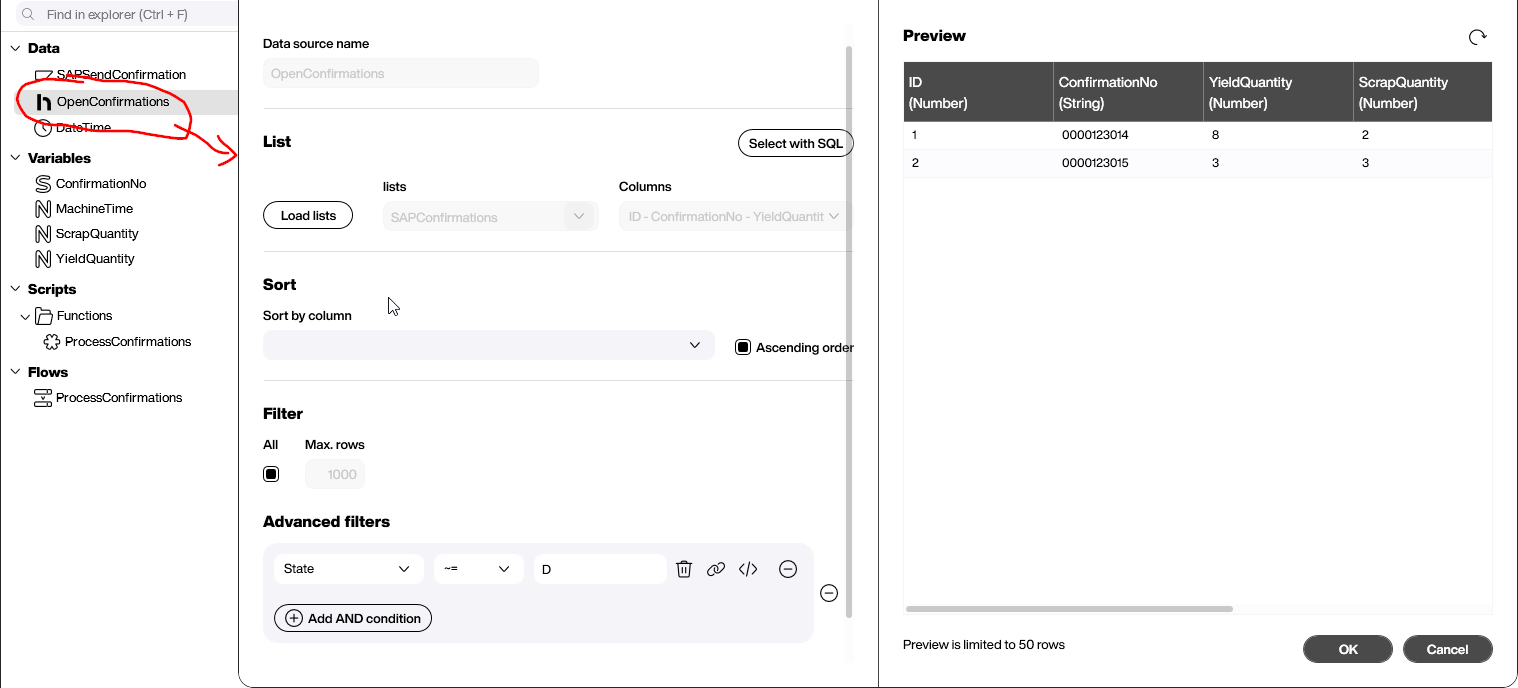Refresh the Preview with the reload icon
The width and height of the screenshot is (1518, 688).
pyautogui.click(x=1478, y=37)
